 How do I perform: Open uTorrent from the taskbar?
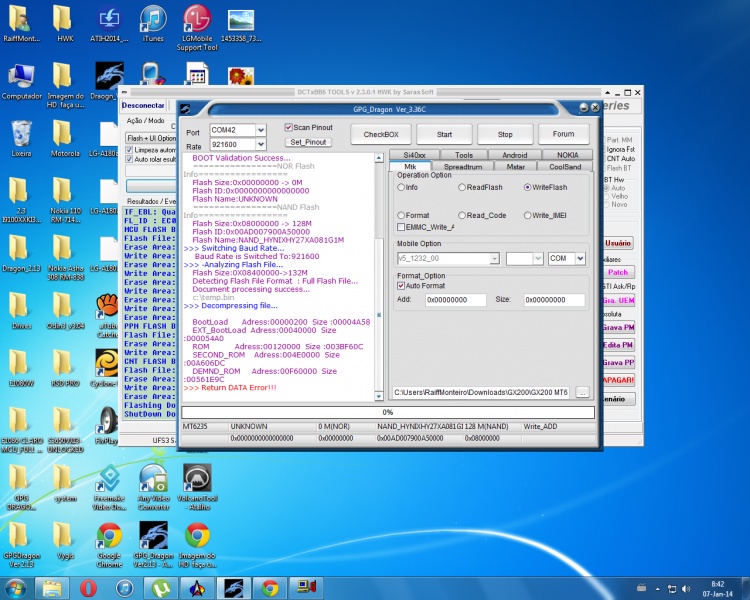point(161,588)
